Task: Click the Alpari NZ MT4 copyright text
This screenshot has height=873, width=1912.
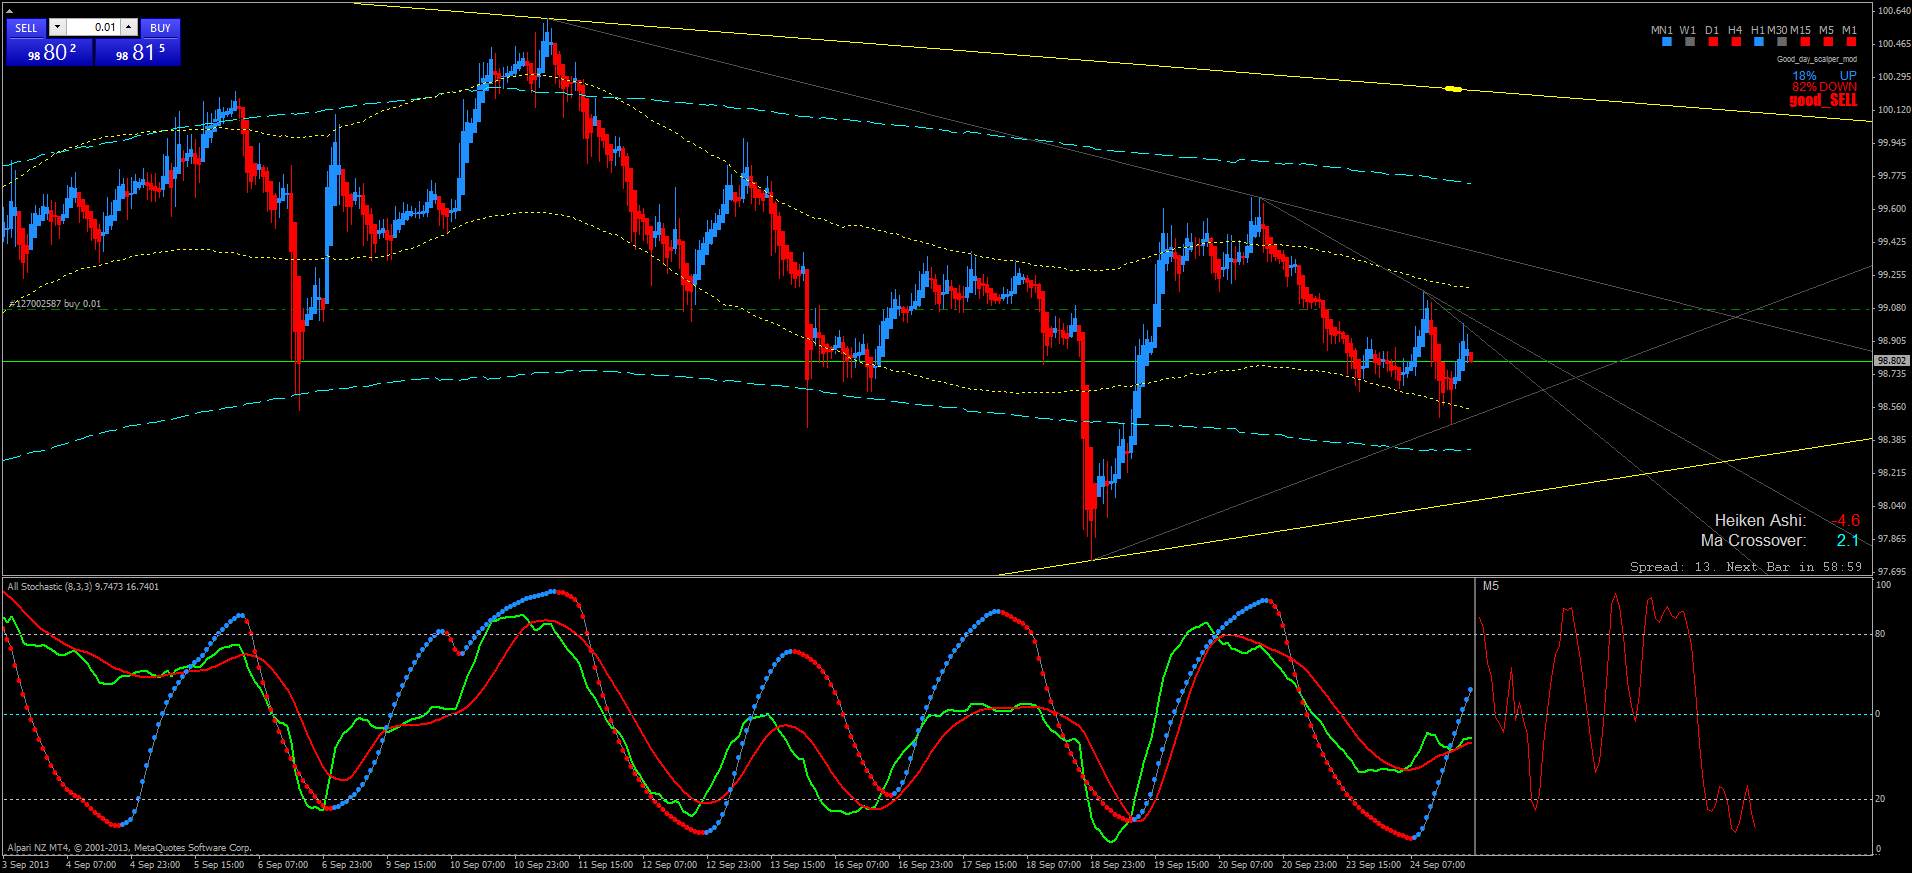Action: (x=129, y=848)
